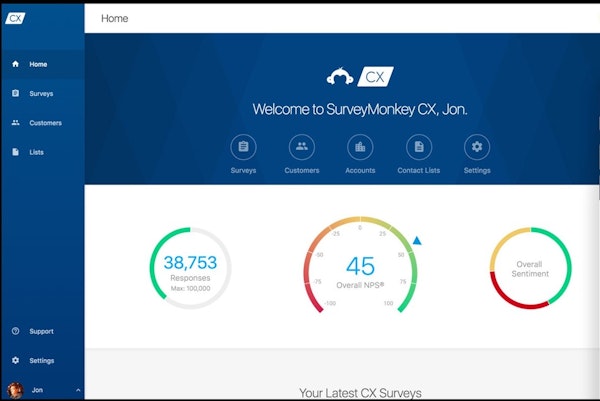This screenshot has width=600, height=401.
Task: Open Settings in the sidebar
Action: (x=41, y=360)
